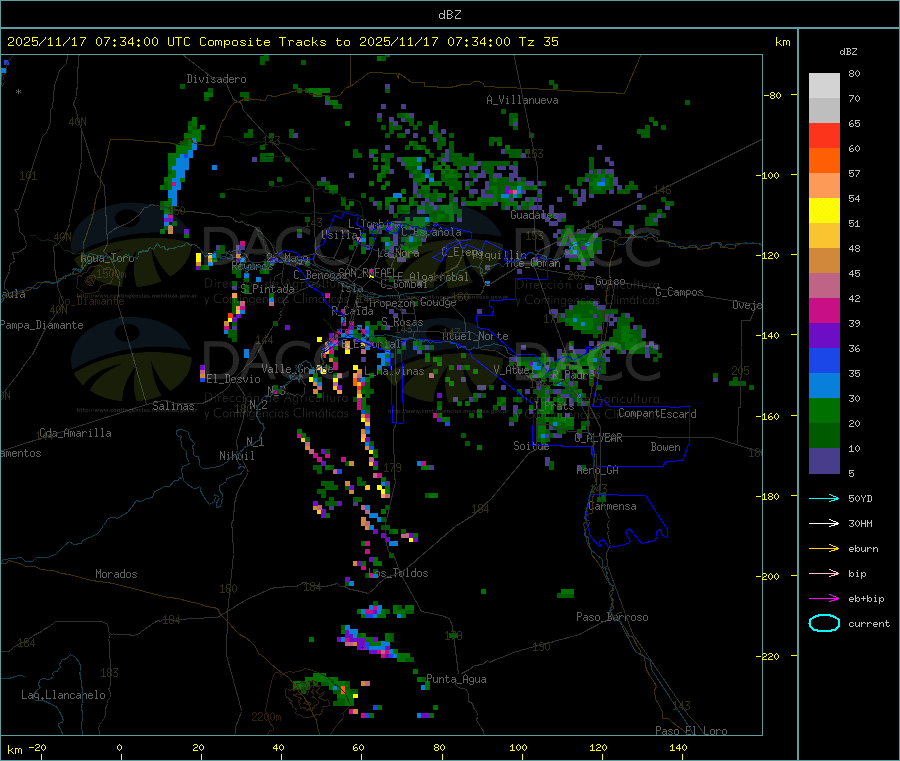Image resolution: width=900 pixels, height=761 pixels.
Task: Click the Pampa_Diamante place label
Action: (x=42, y=325)
